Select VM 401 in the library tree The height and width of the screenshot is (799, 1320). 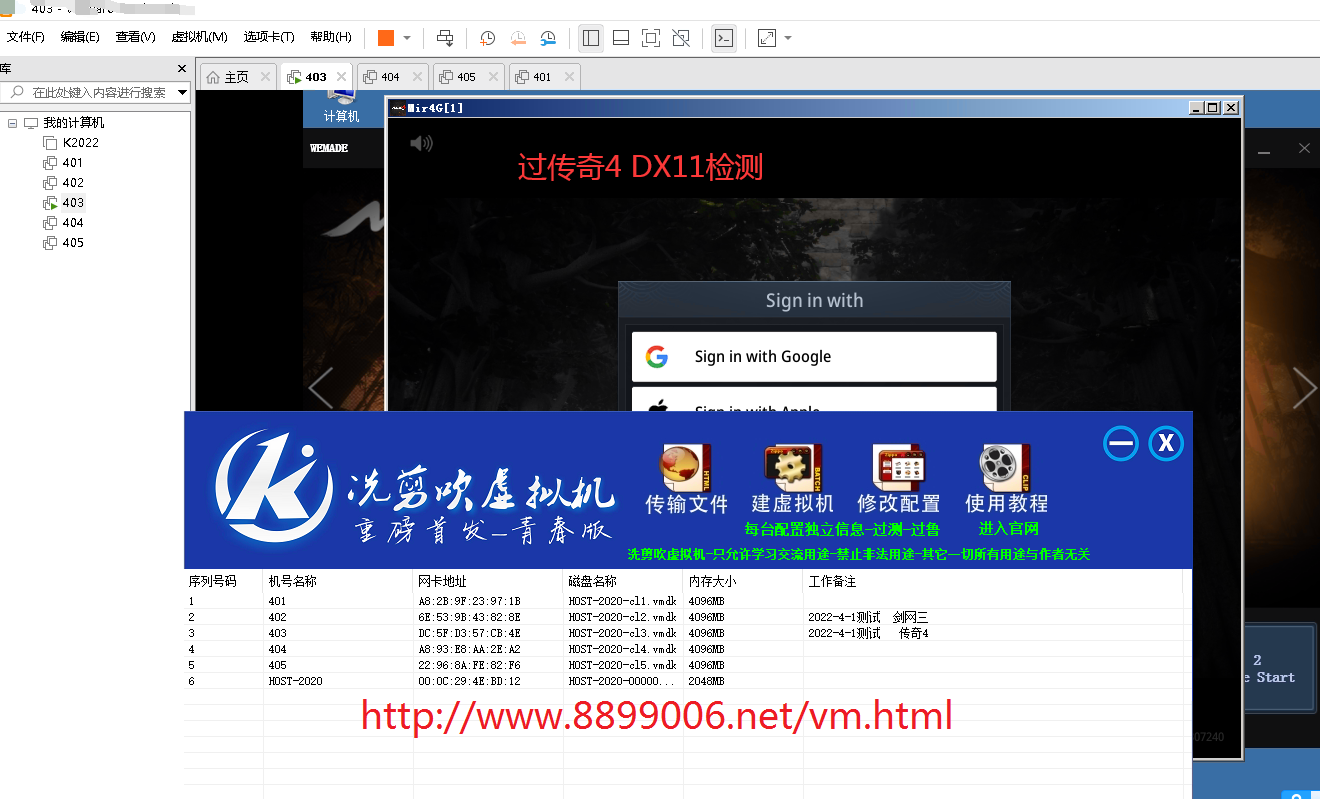pos(64,163)
